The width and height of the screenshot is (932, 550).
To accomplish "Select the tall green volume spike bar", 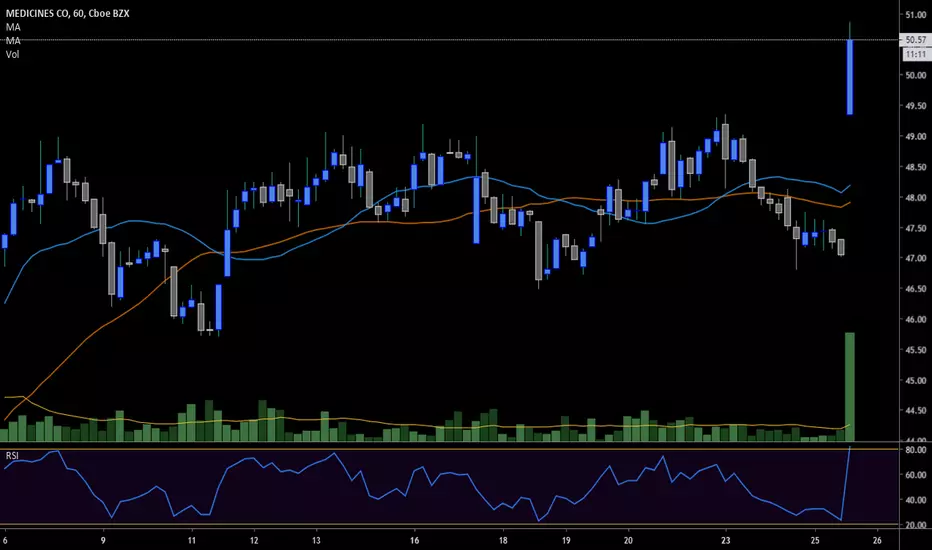I will [x=849, y=386].
